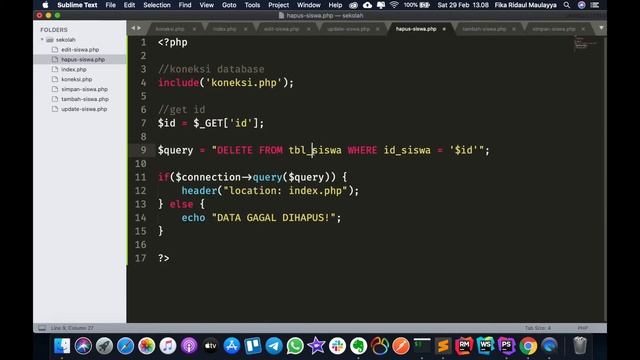
Task: Open the Find menu
Action: click(x=185, y=5)
